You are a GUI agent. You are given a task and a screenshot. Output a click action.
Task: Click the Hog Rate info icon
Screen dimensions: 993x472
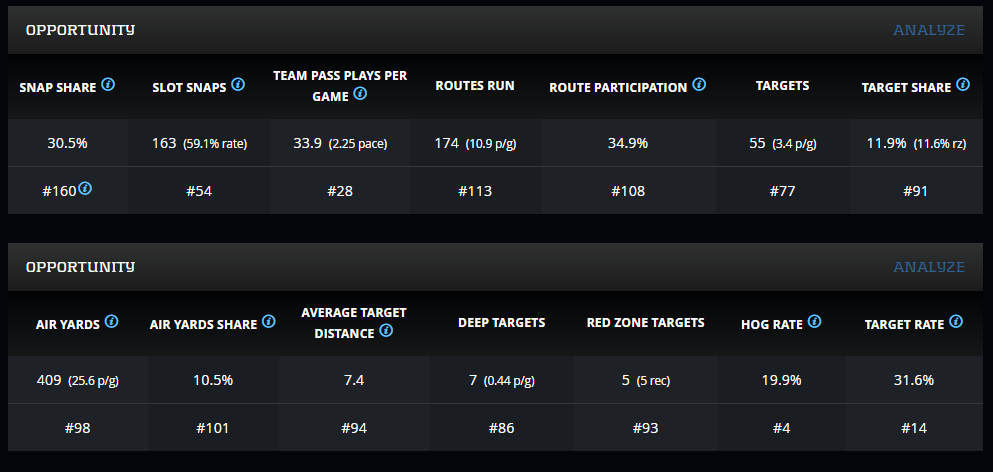814,321
